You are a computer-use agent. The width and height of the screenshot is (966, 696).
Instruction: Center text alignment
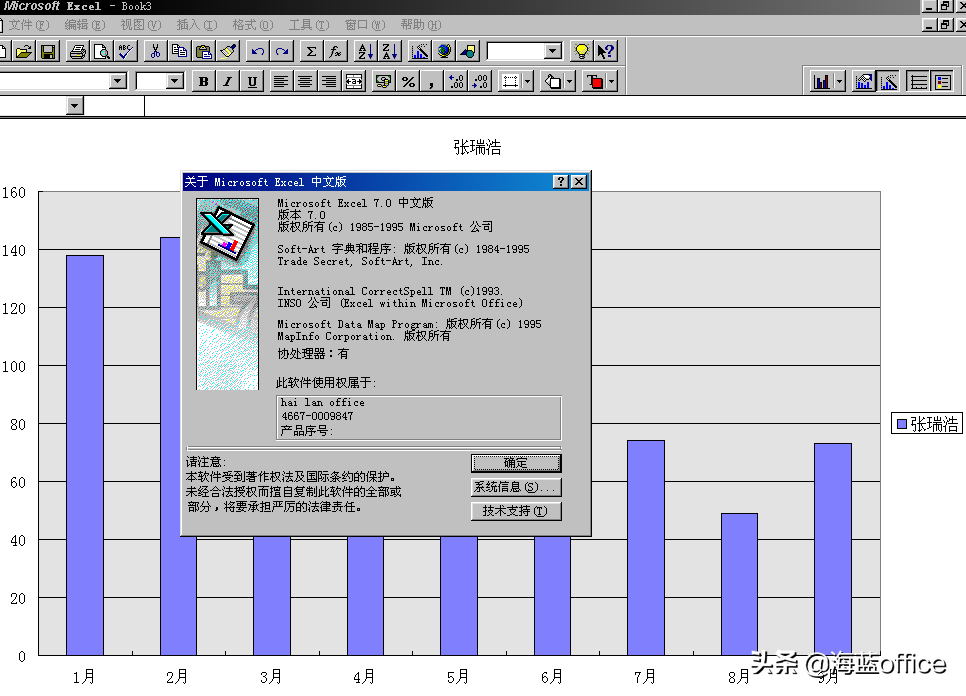coord(305,81)
